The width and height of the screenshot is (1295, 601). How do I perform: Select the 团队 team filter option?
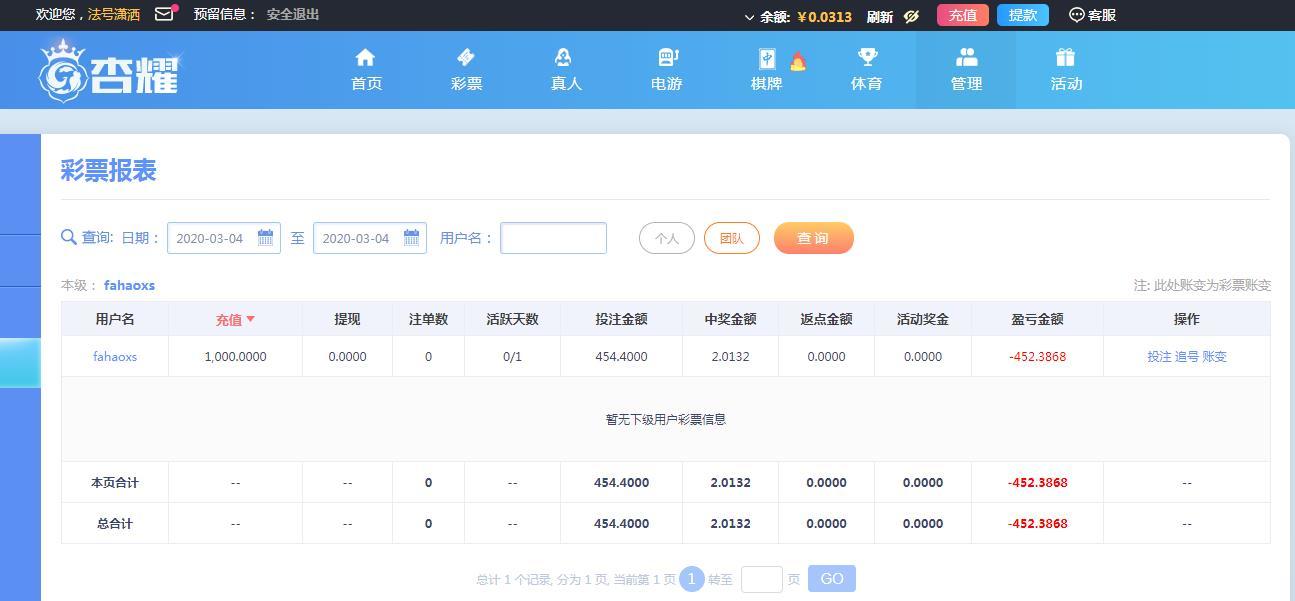pos(732,238)
